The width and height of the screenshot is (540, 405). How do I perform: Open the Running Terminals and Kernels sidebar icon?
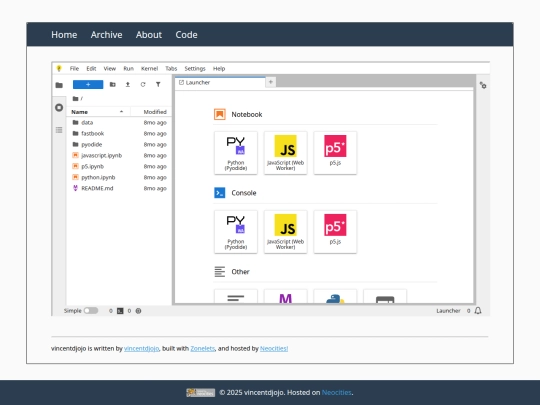(x=59, y=107)
